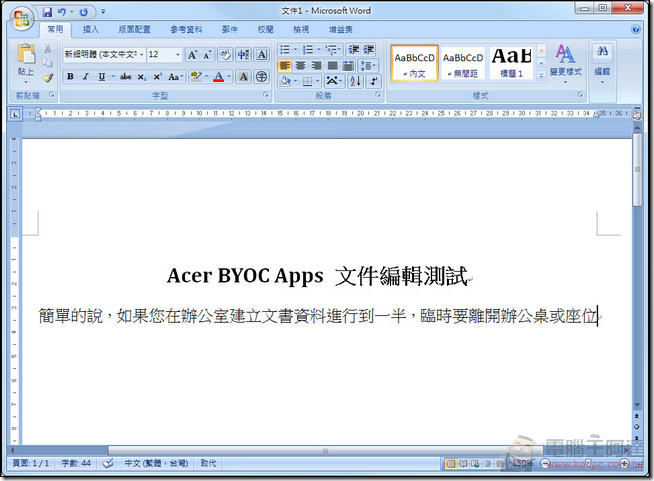Open Word Help question mark

(x=636, y=29)
